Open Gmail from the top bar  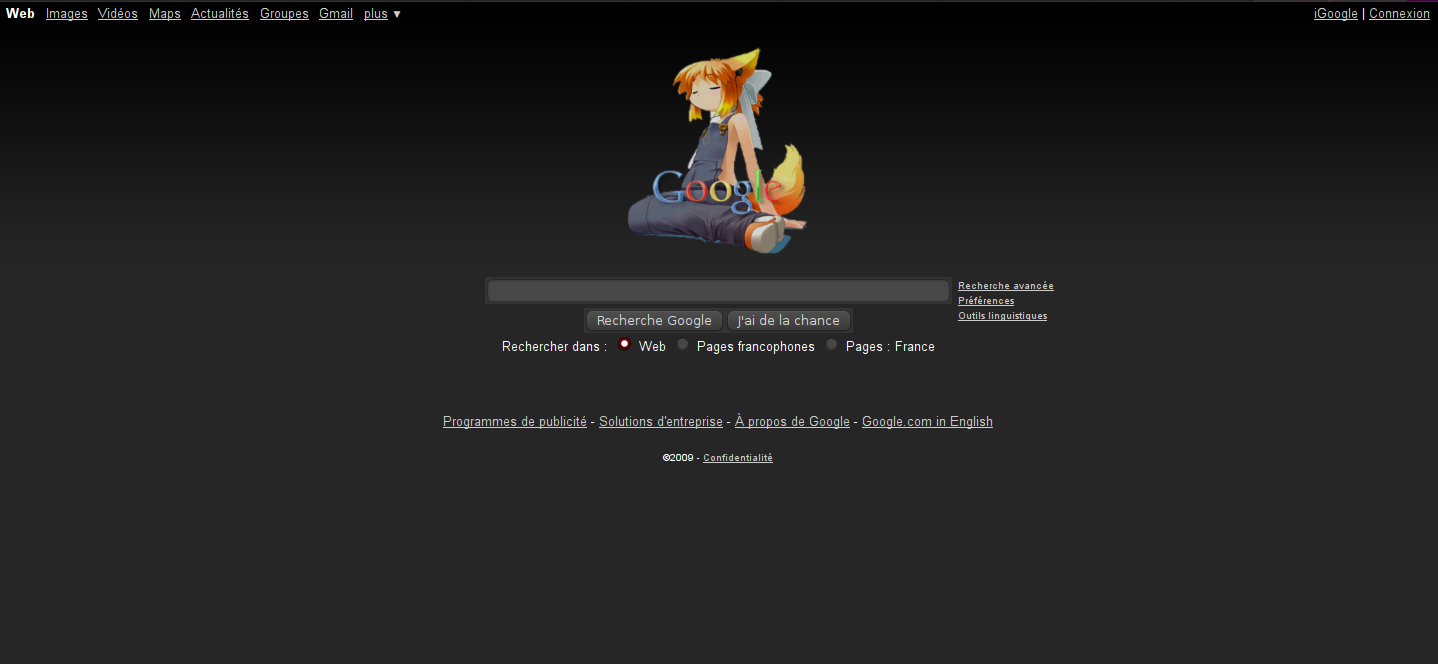[336, 14]
